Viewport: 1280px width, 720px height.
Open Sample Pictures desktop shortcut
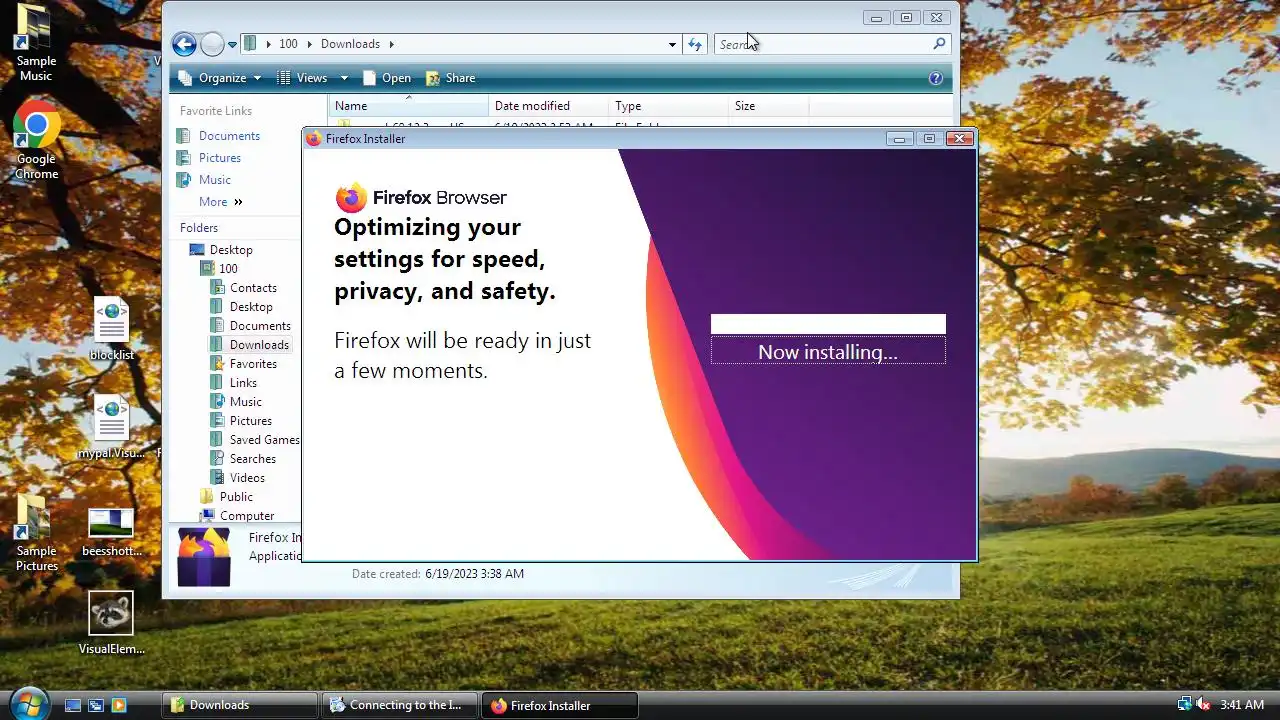click(x=36, y=532)
